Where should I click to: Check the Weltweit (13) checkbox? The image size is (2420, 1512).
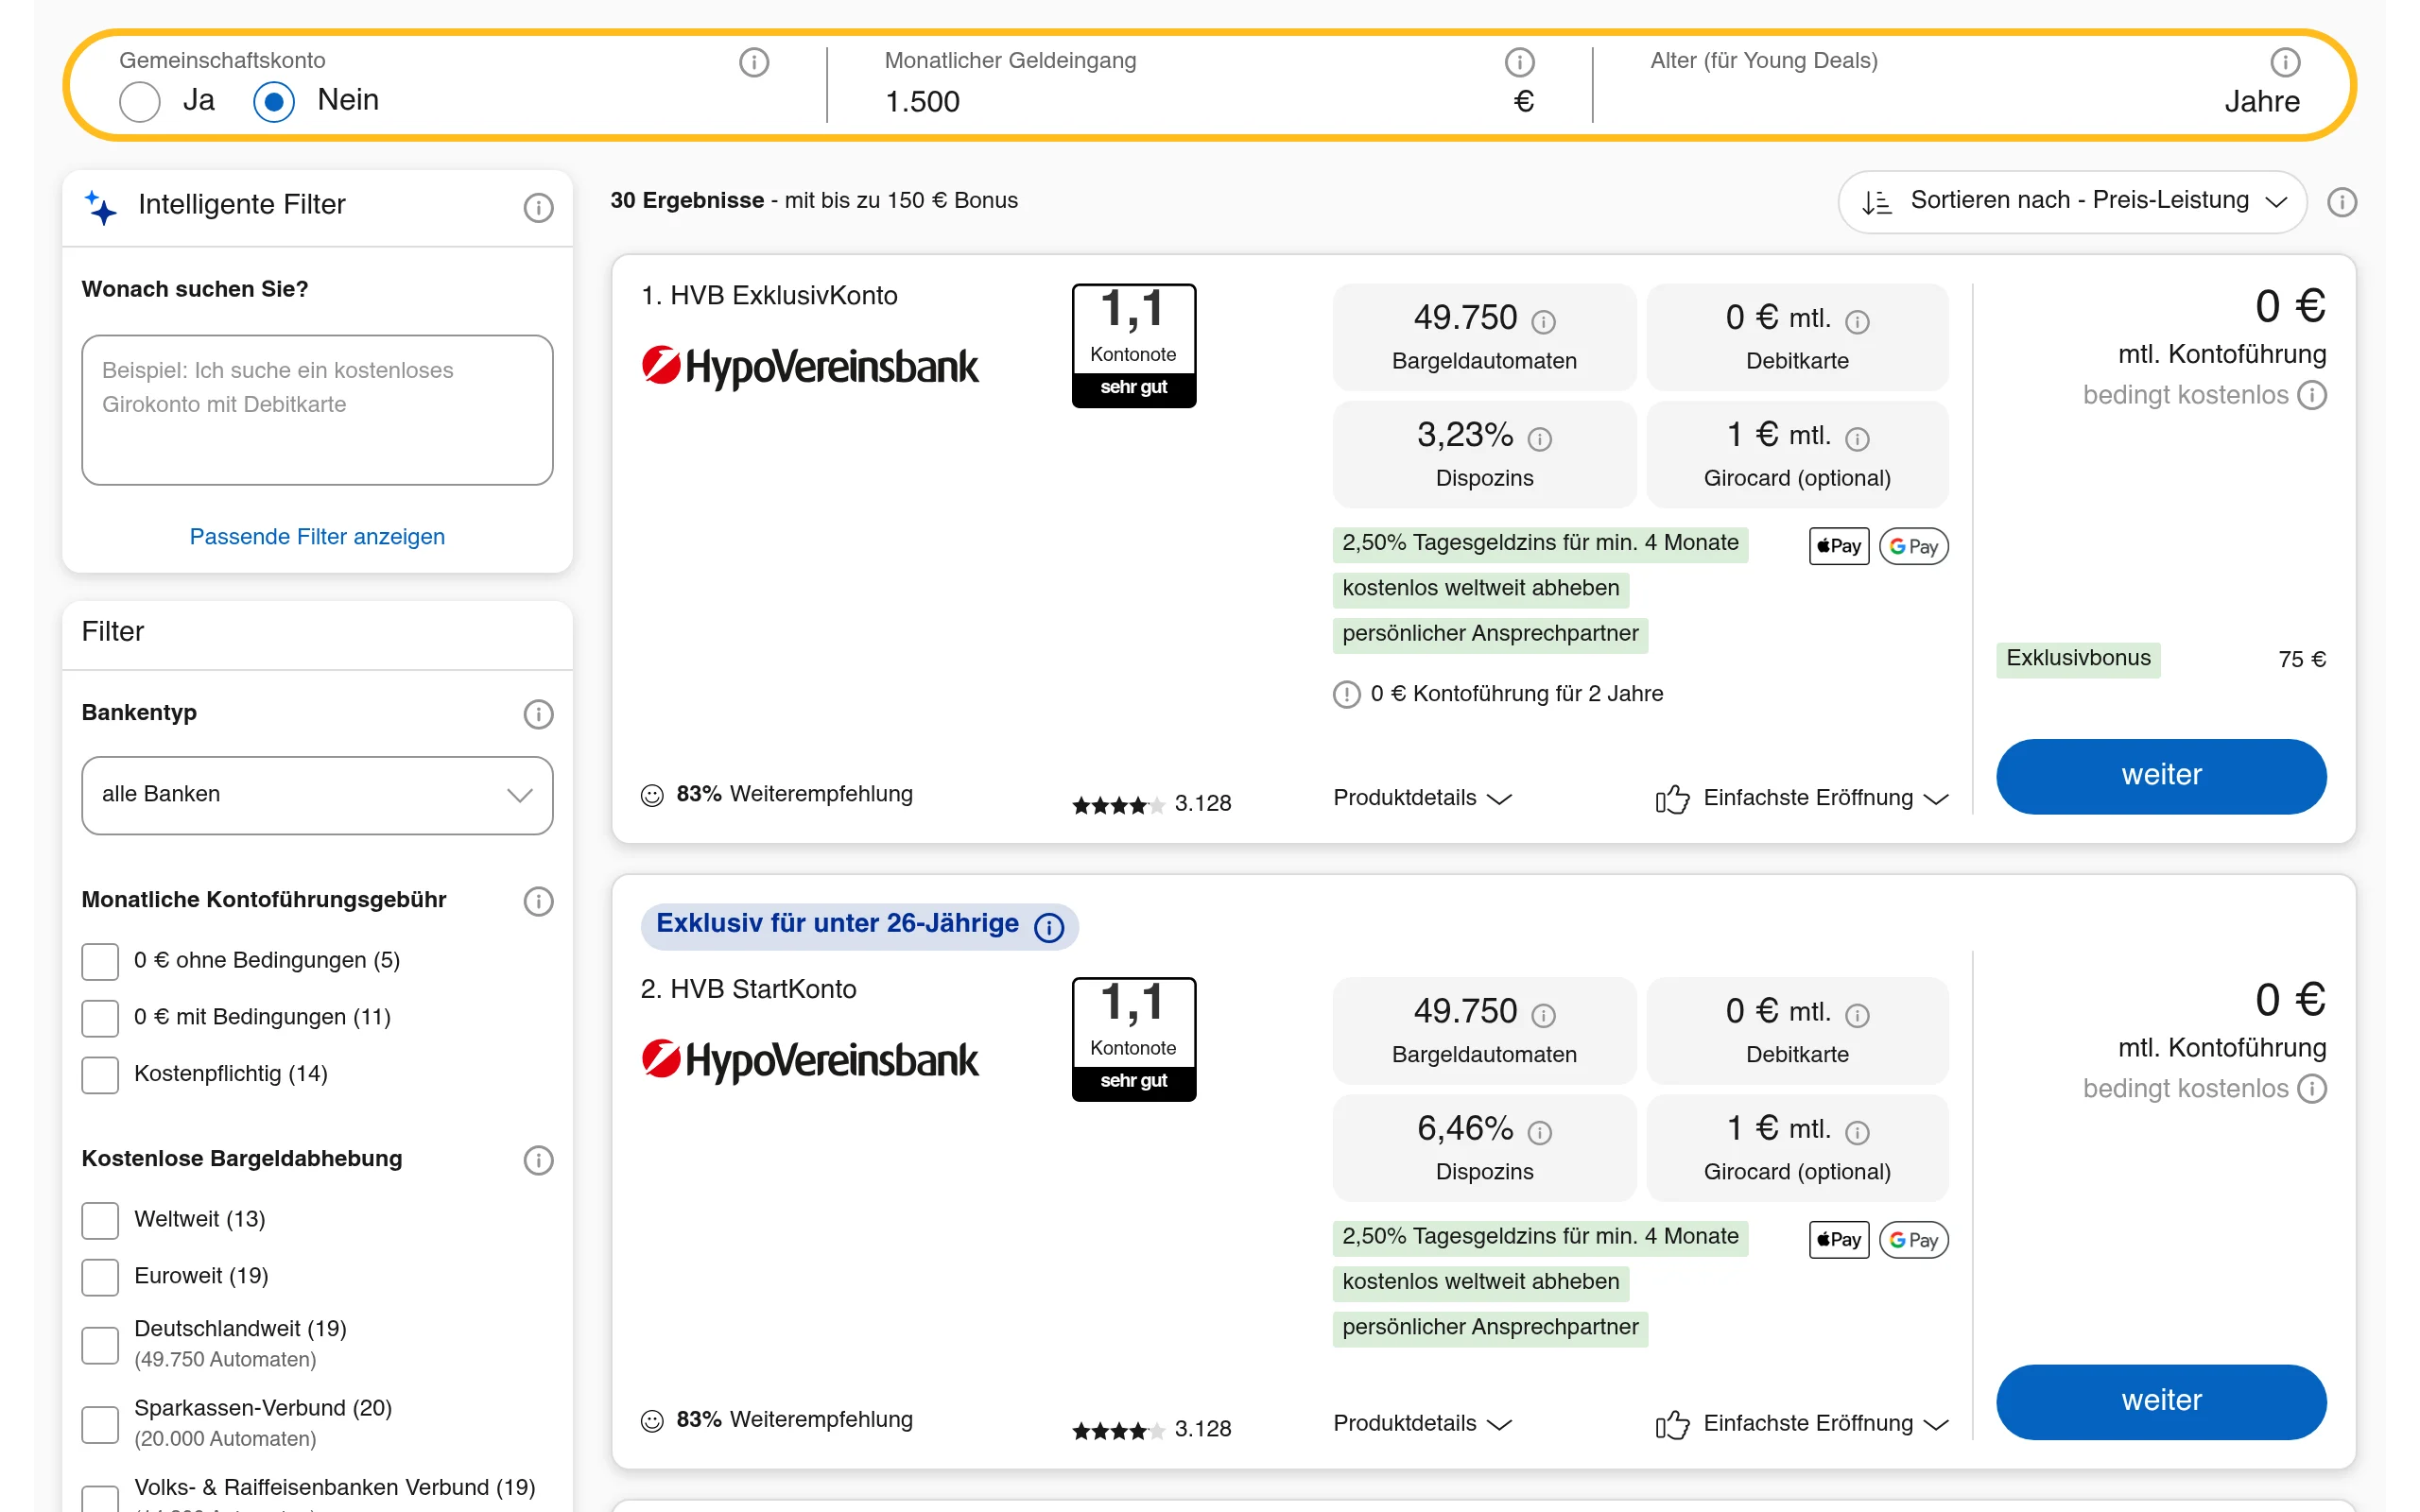point(100,1221)
